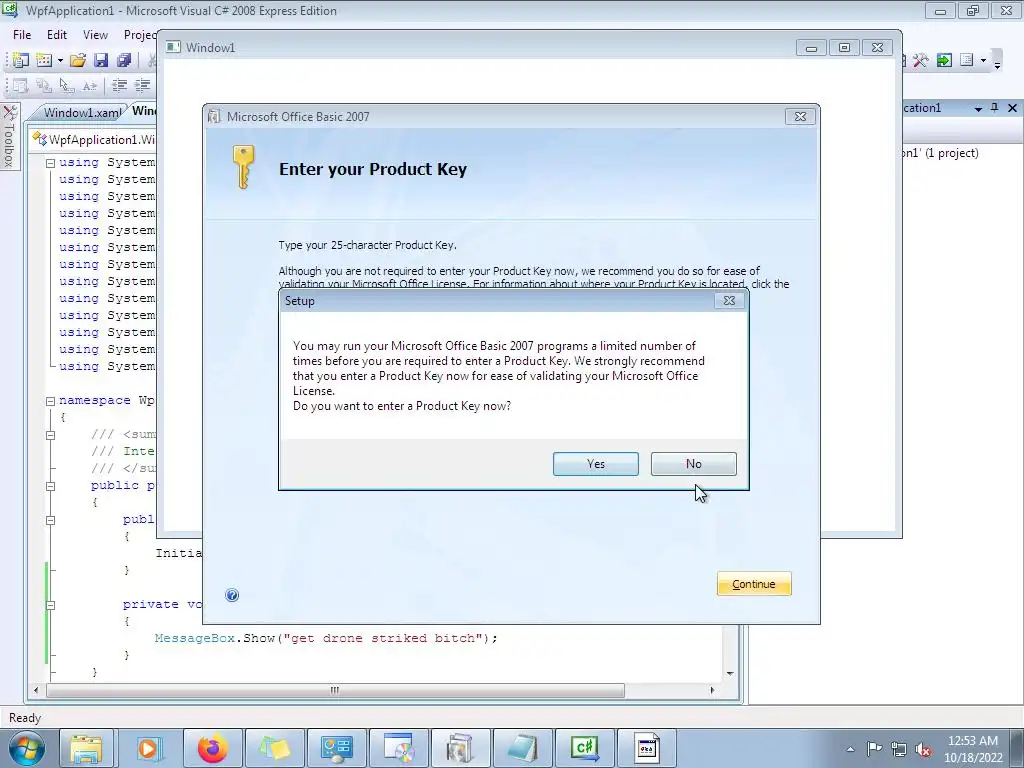Open the help icon in Office setup
This screenshot has height=768, width=1024.
(232, 595)
